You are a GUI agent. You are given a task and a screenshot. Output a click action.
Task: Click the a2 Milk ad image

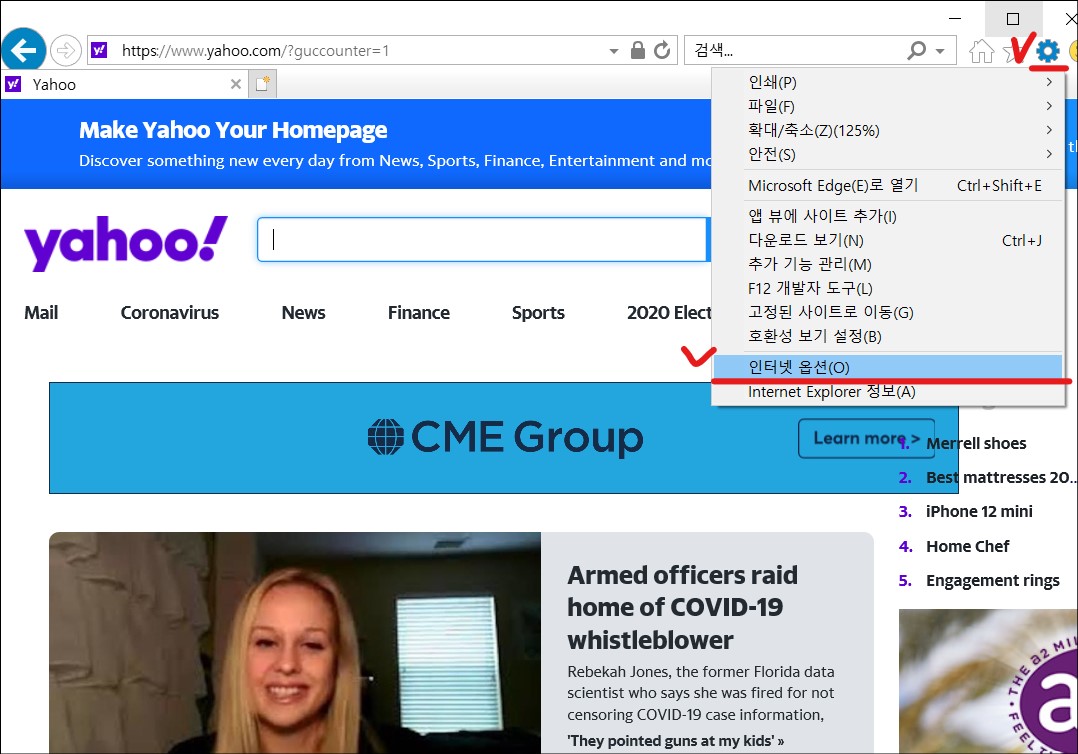[x=988, y=681]
